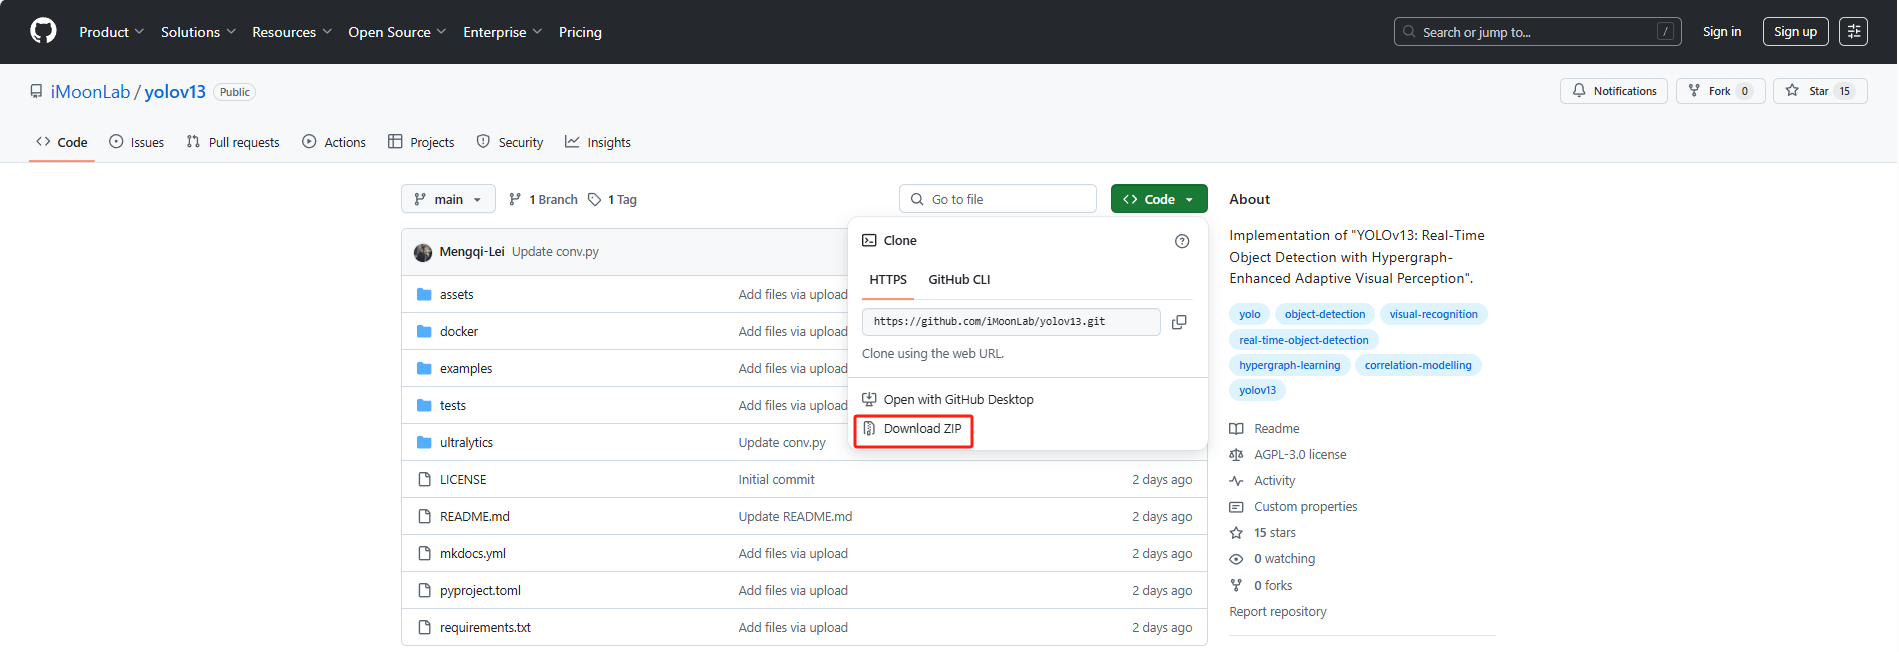Image resolution: width=1899 pixels, height=652 pixels.
Task: Click the LICENSE file icon
Action: (x=424, y=479)
